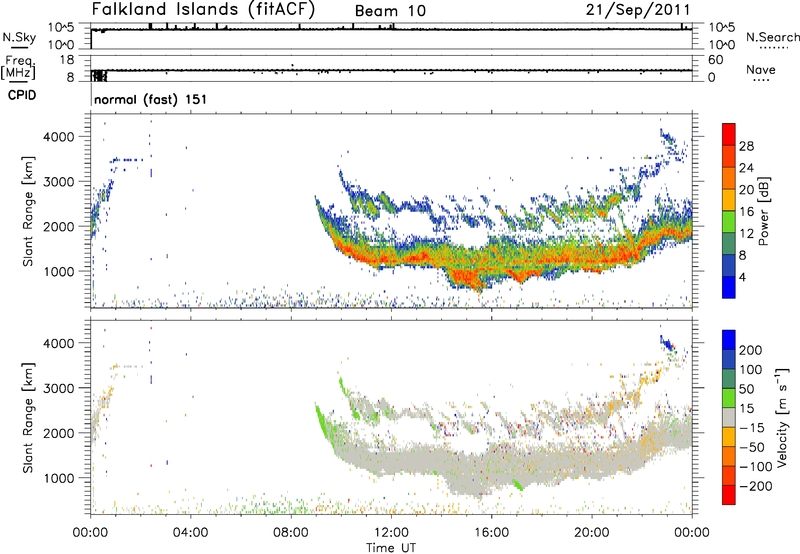The height and width of the screenshot is (554, 800).
Task: Click the 'Slant Range [km]' label of velocity panel
Action: (x=28, y=417)
